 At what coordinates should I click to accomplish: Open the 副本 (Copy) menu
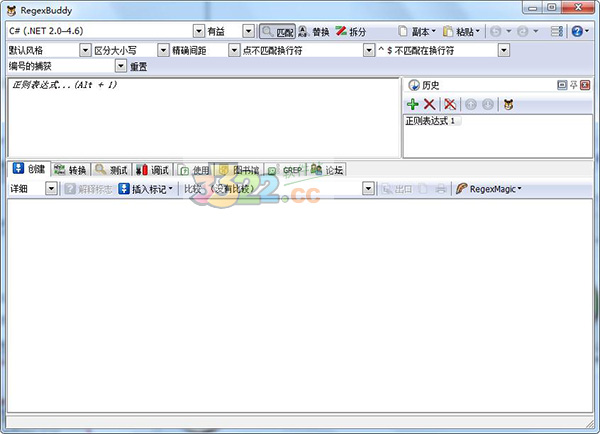coord(417,31)
